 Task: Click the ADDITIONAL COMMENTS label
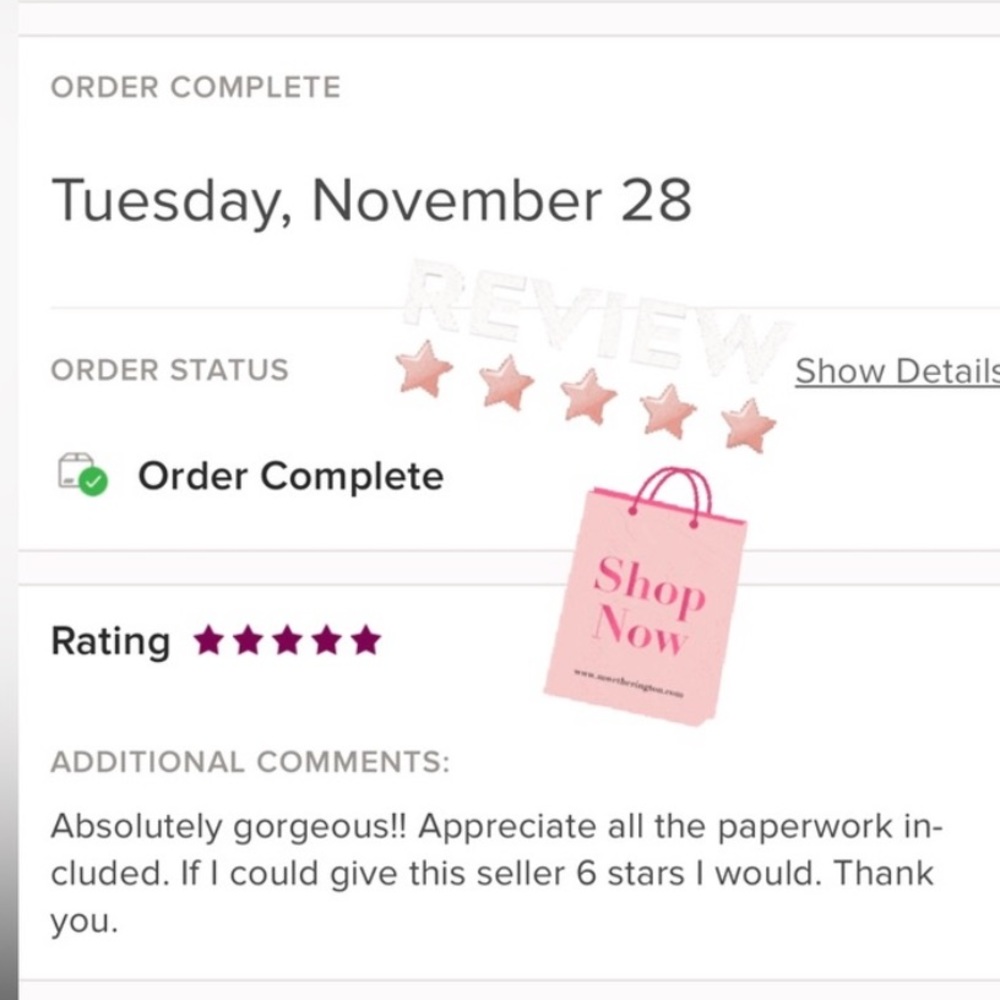pos(250,761)
